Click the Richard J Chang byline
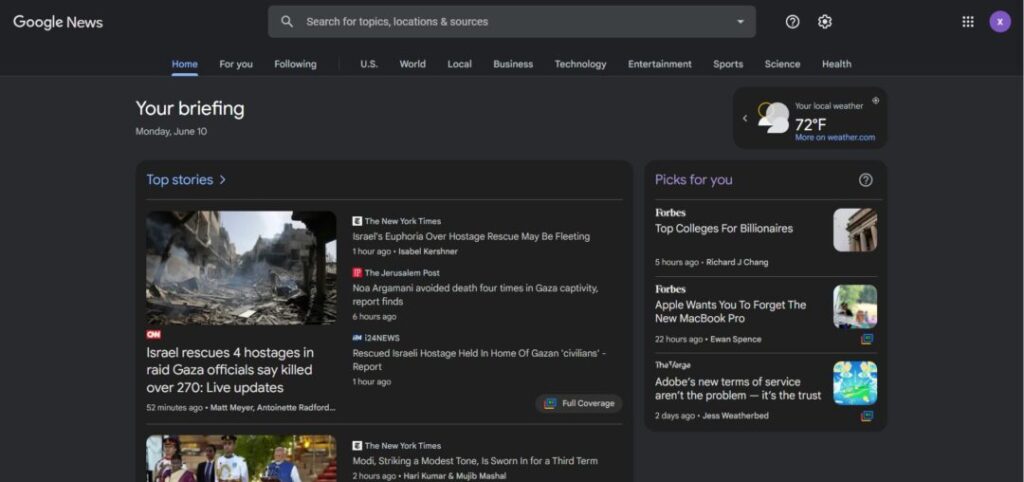1024x482 pixels. 737,263
